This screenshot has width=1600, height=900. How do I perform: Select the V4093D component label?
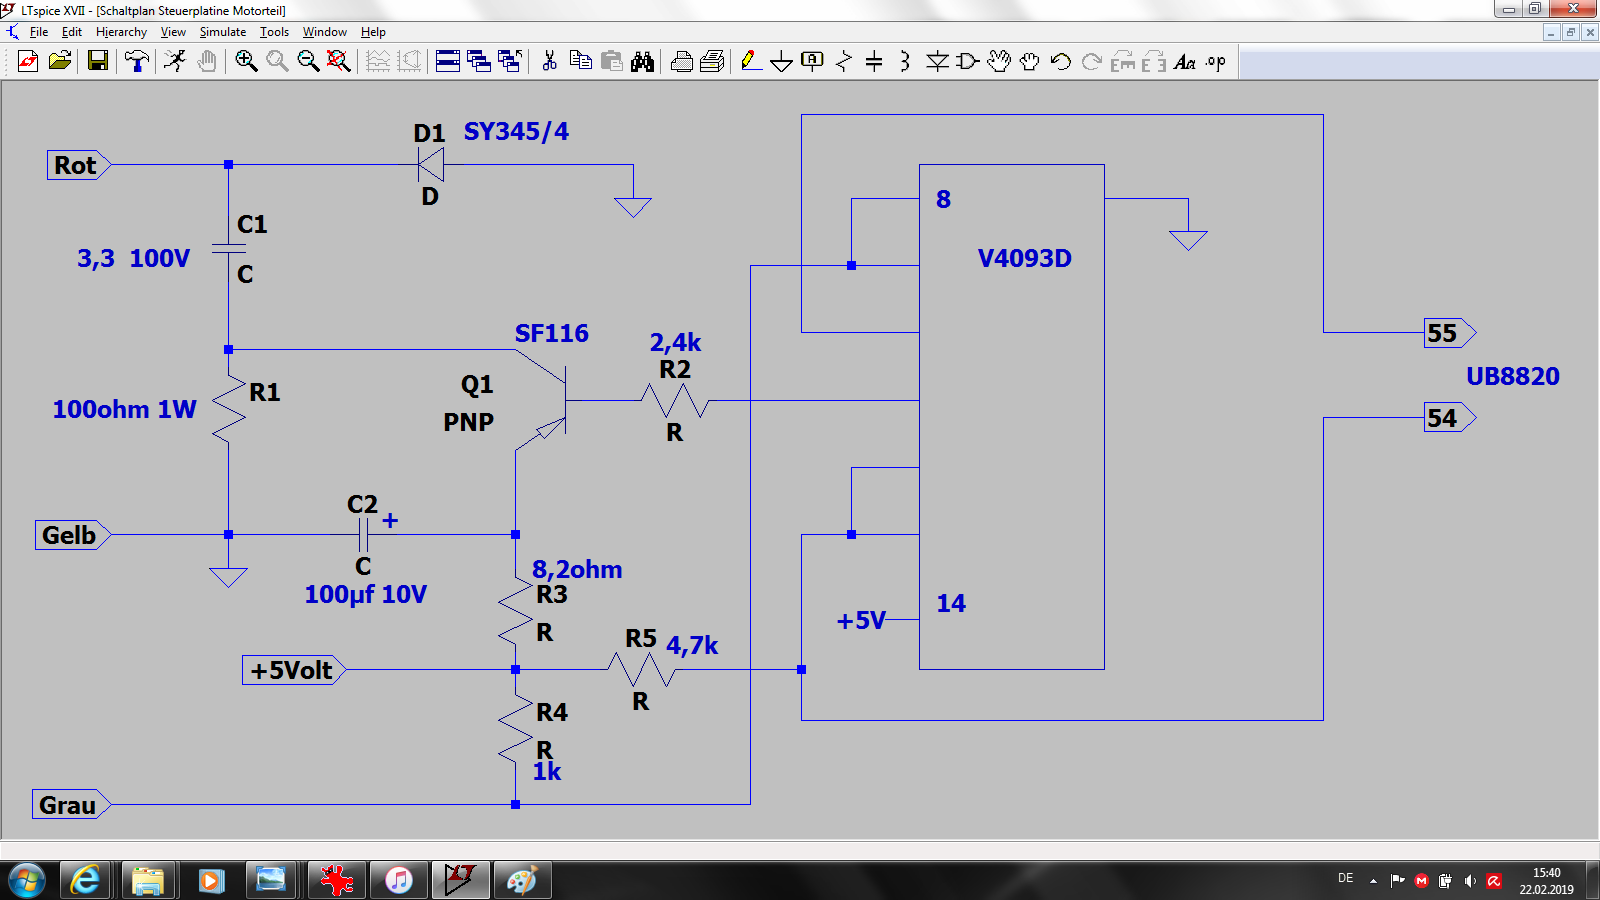pos(1024,259)
